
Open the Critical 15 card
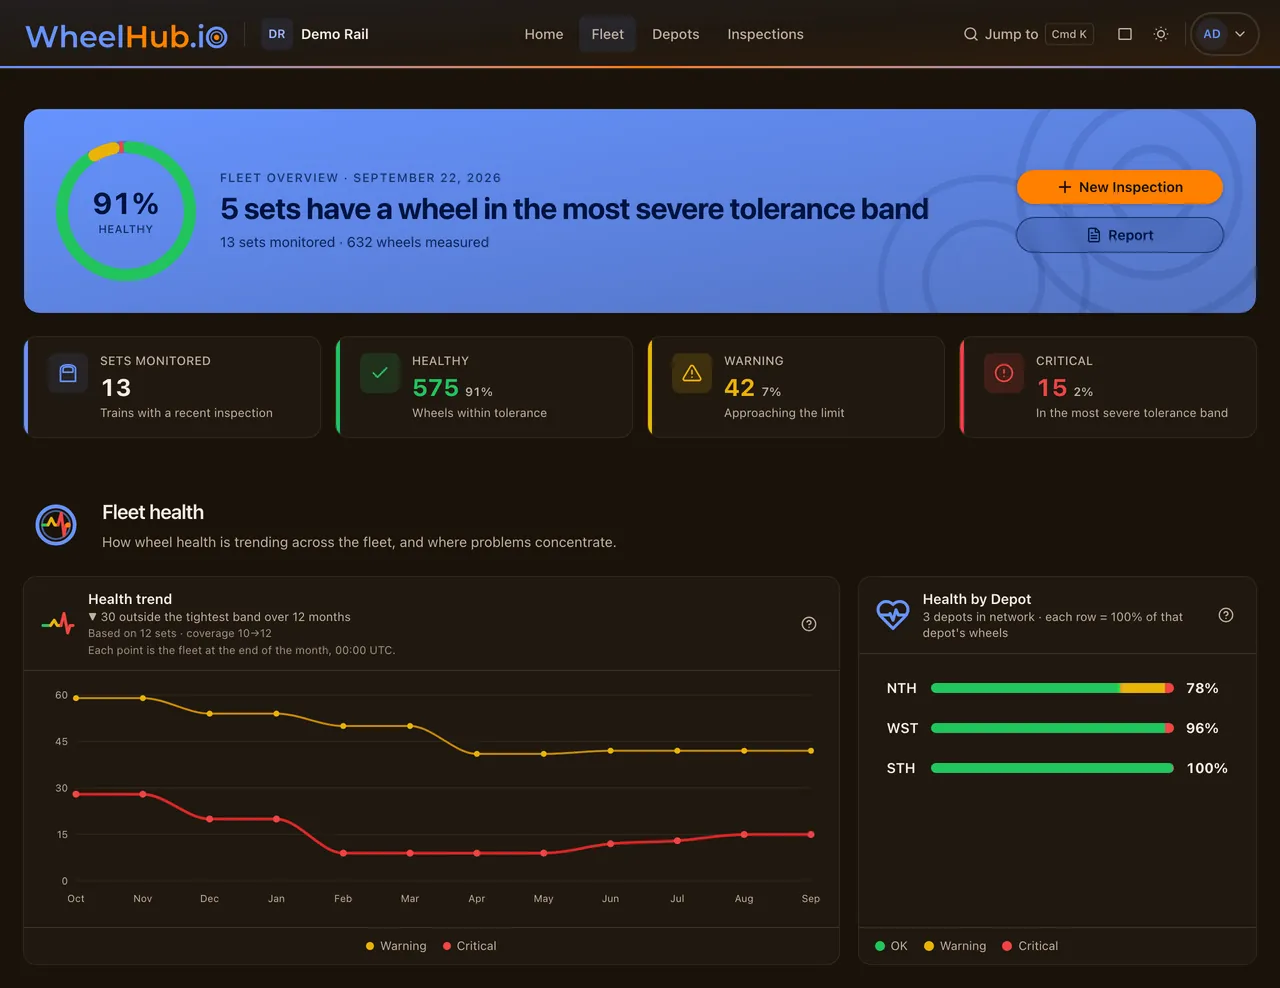tap(1108, 387)
